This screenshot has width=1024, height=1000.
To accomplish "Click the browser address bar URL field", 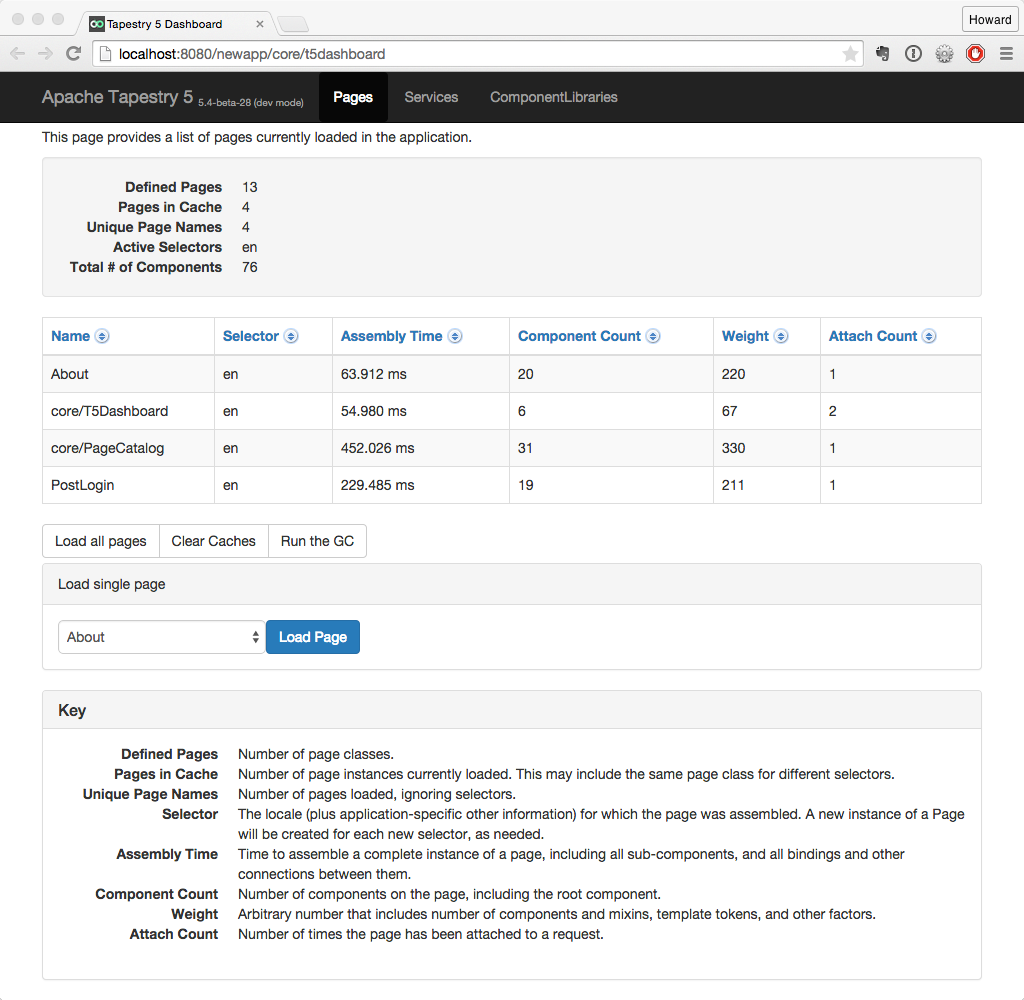I will [x=470, y=54].
